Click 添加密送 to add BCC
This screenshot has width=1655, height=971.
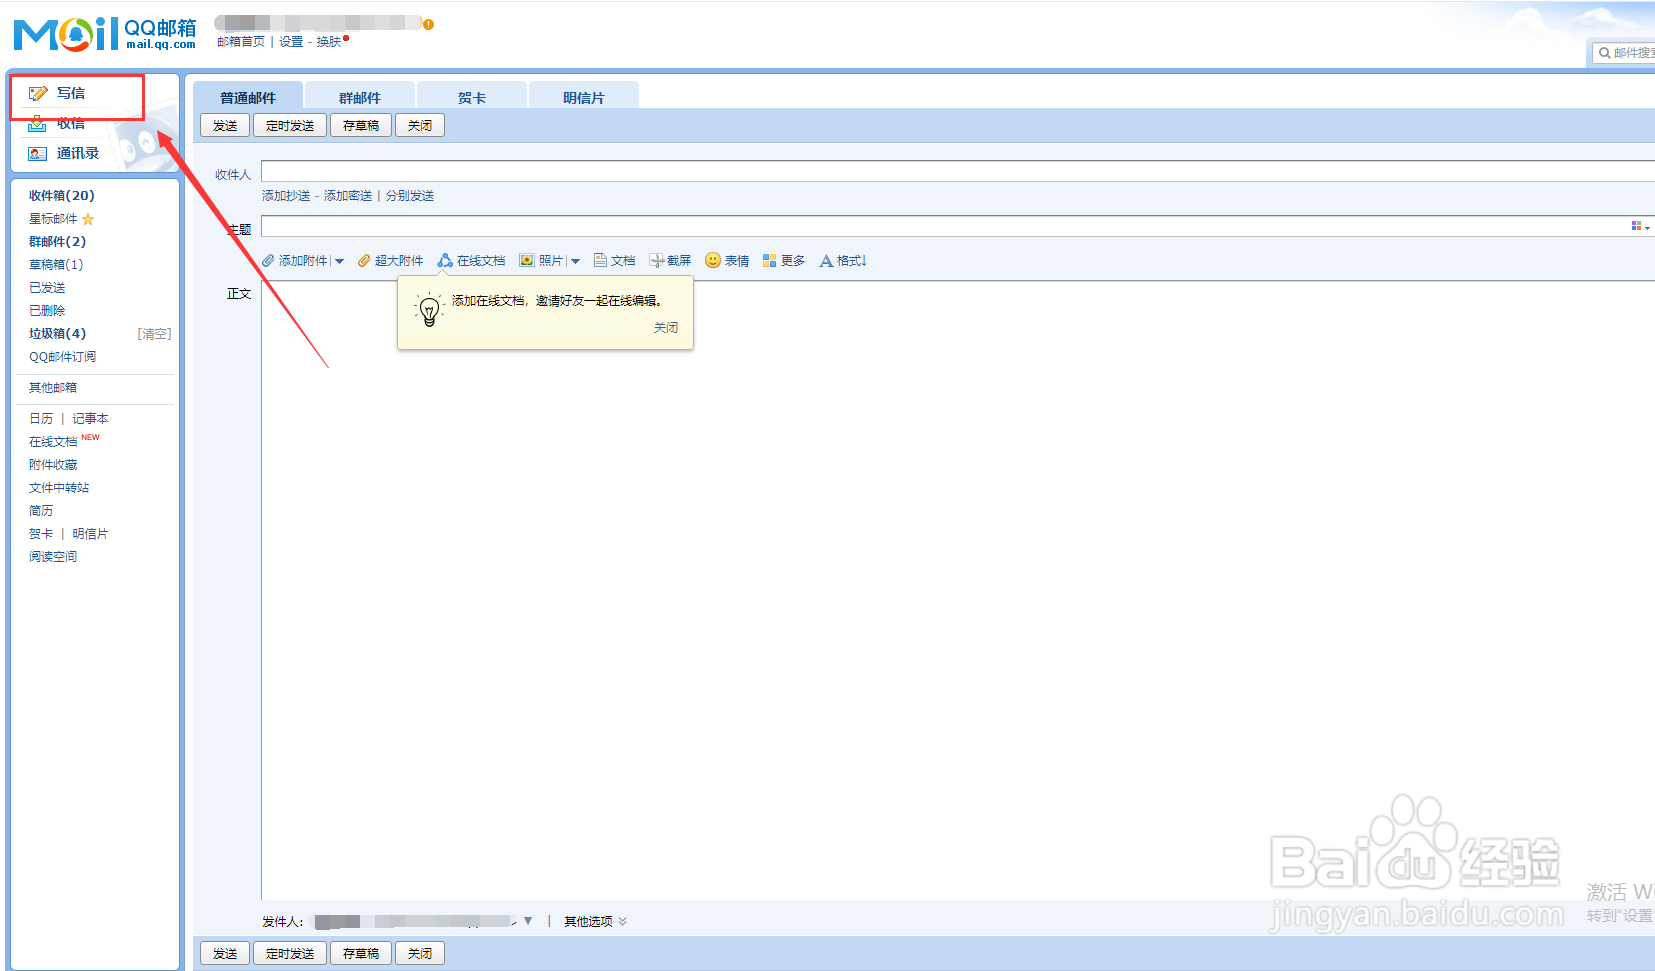348,196
